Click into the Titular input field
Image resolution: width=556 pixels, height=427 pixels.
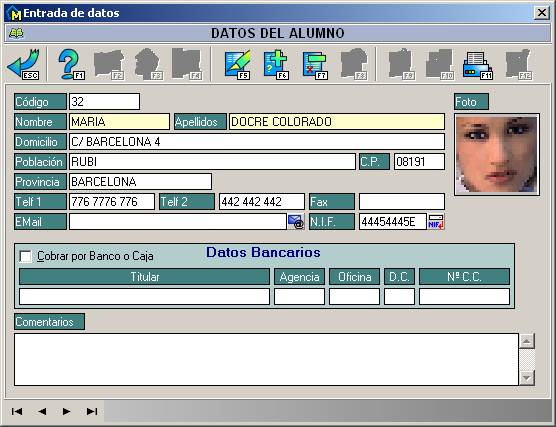pyautogui.click(x=144, y=296)
